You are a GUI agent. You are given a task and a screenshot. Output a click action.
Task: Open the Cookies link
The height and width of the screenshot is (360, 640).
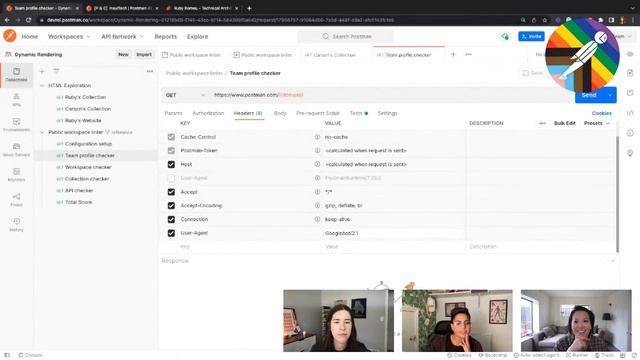pos(602,113)
